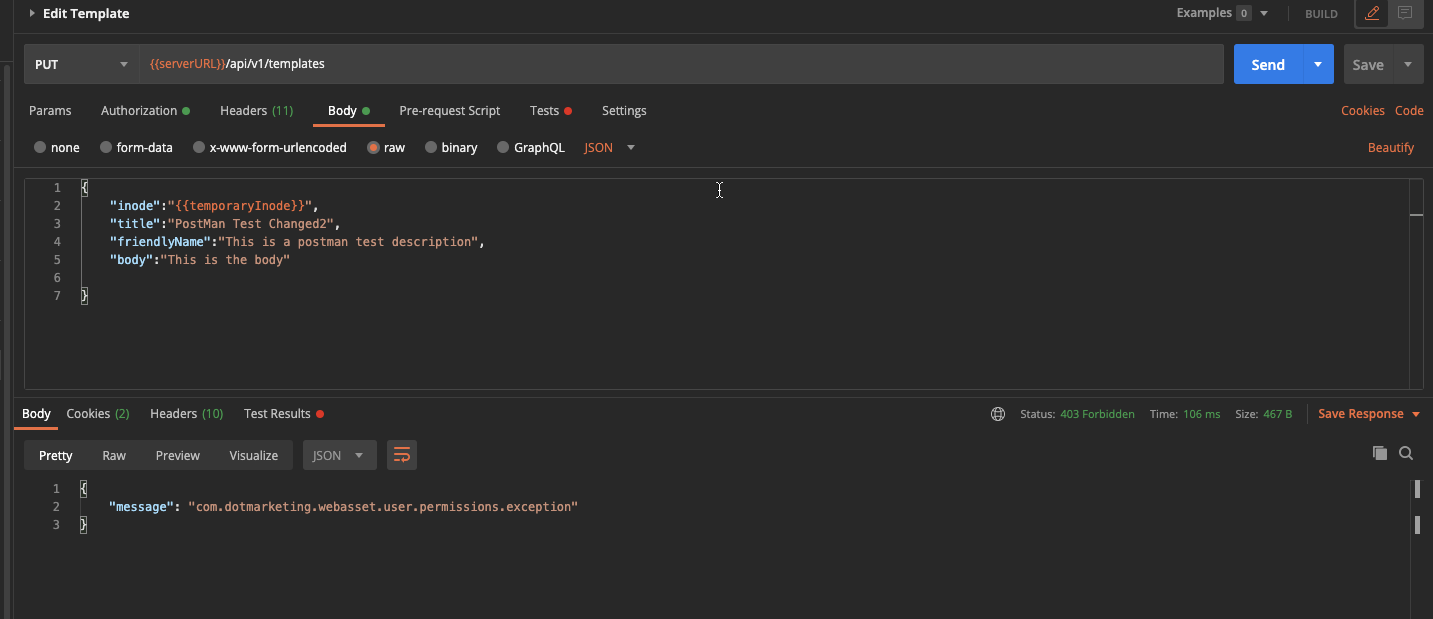The image size is (1433, 619).
Task: Open the PUT method dropdown
Action: [80, 63]
